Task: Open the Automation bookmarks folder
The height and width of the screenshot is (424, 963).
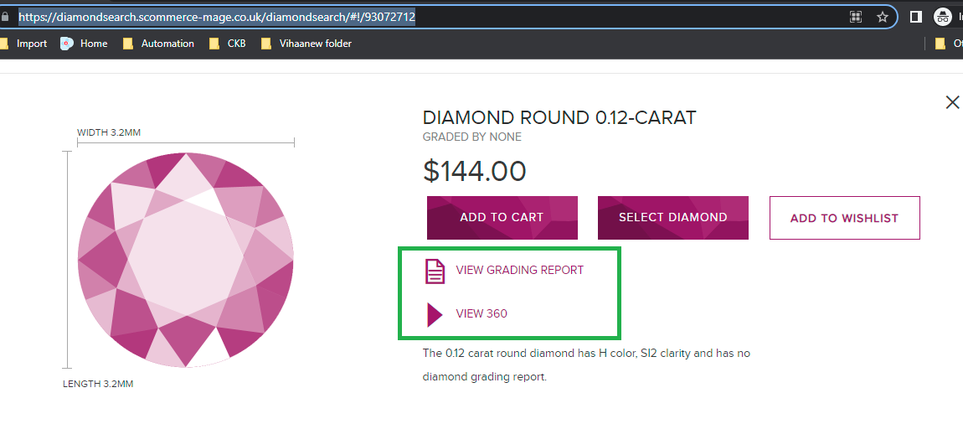Action: pos(158,44)
